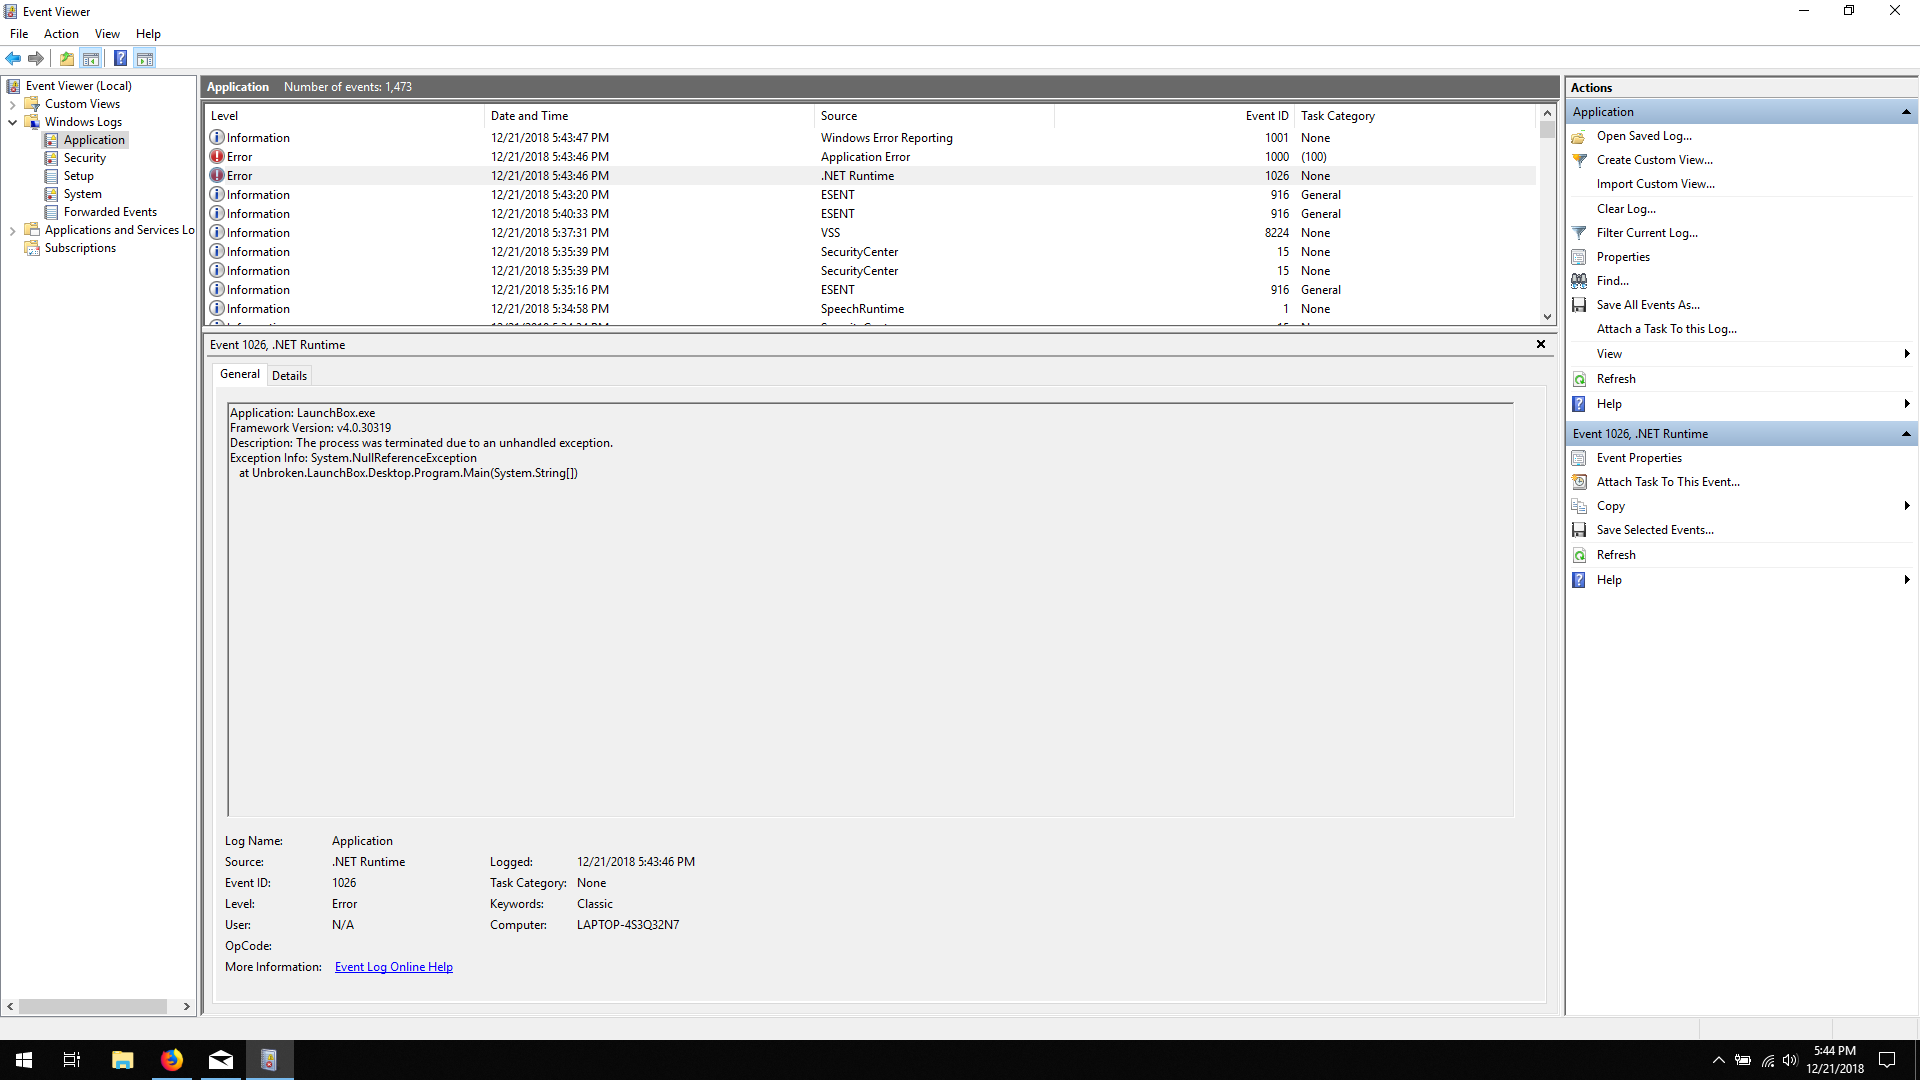
Task: Click Attach a Task To this Log
Action: [1666, 329]
